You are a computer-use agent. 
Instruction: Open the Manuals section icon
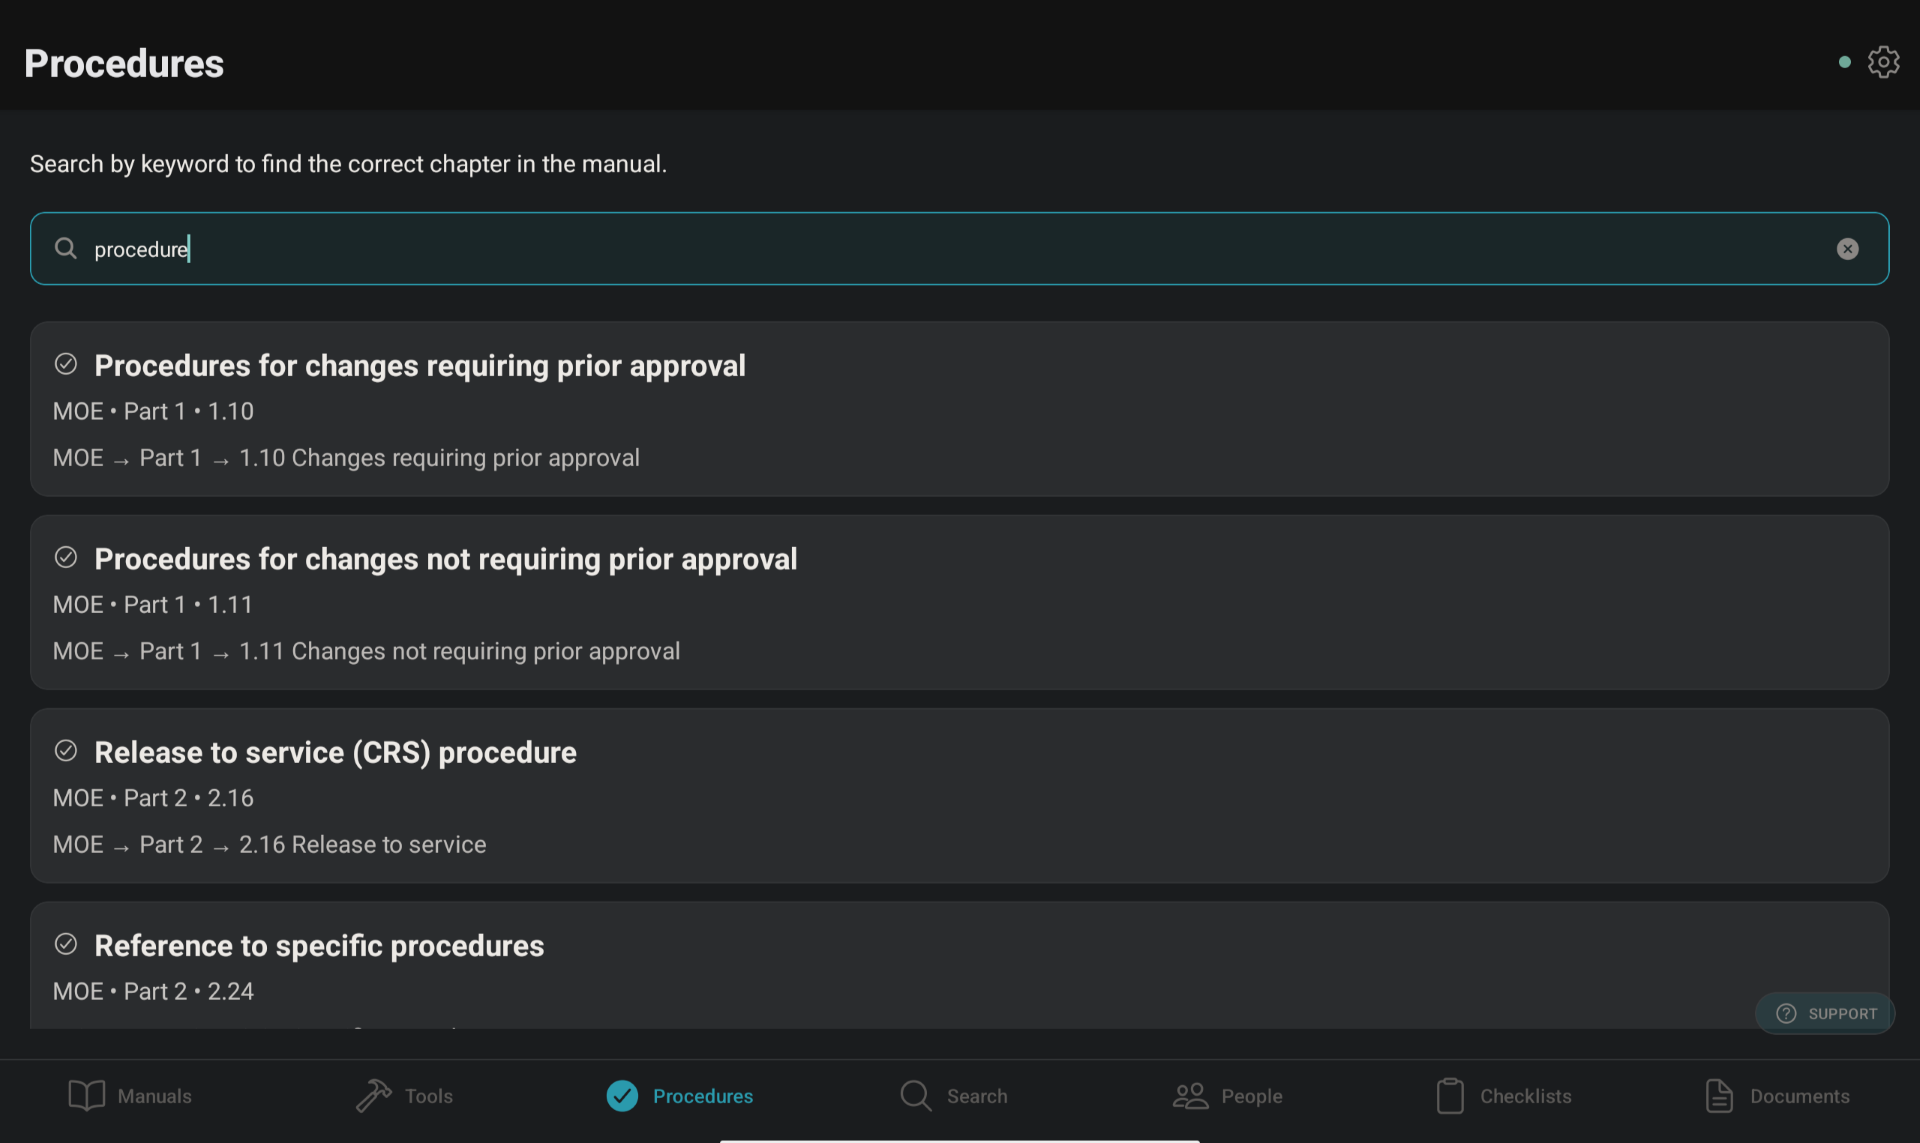(88, 1095)
